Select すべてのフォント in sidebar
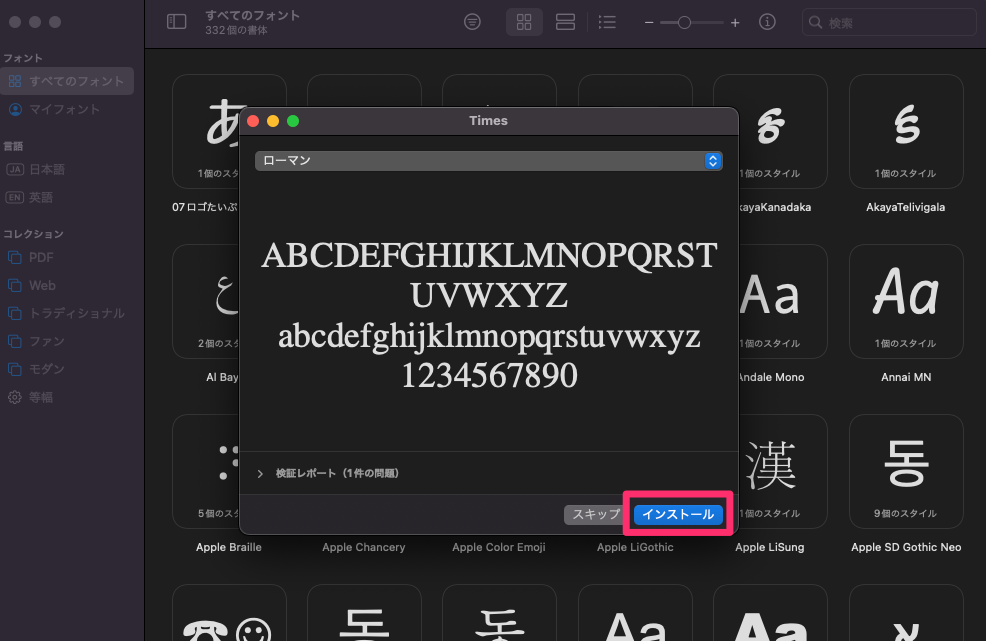 click(67, 81)
